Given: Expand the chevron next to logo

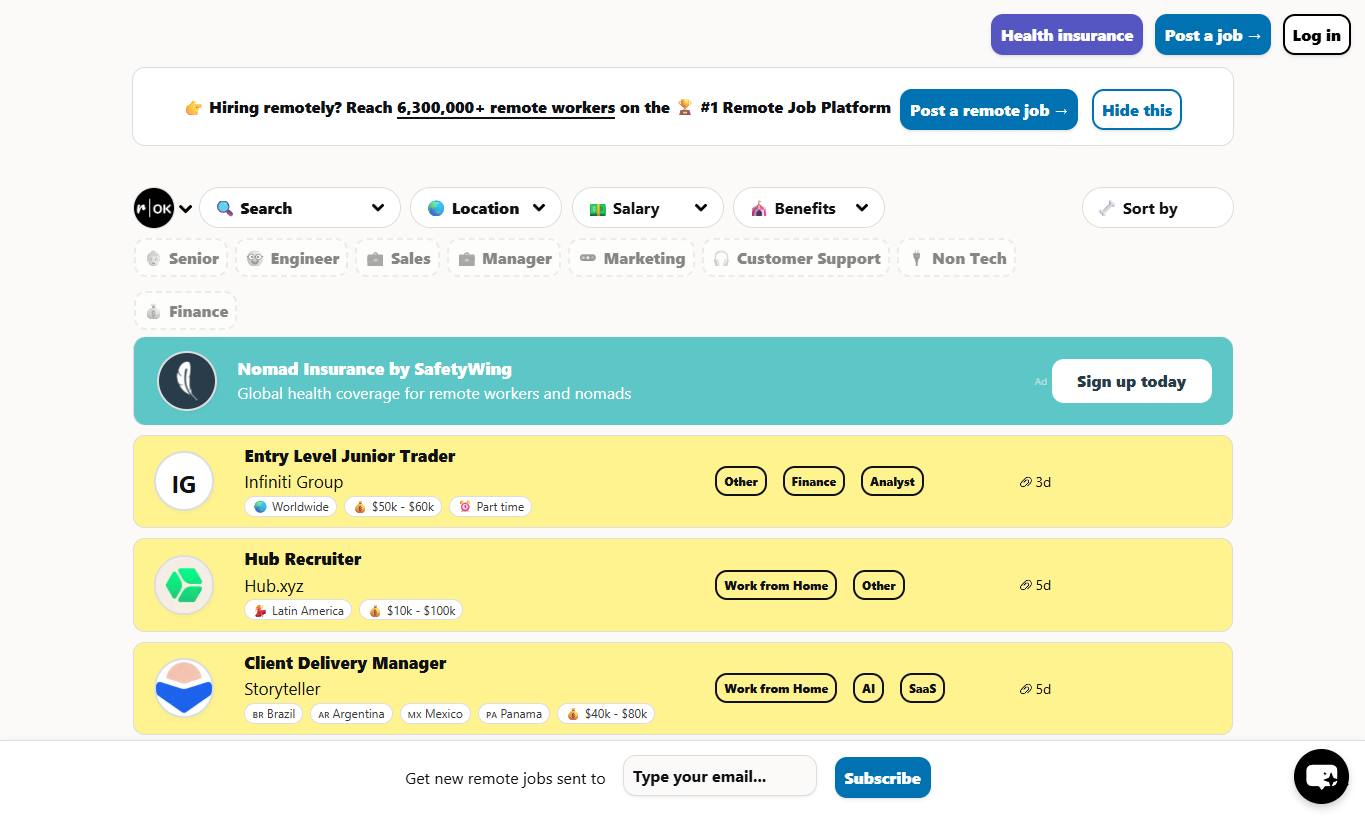Looking at the screenshot, I should click(x=186, y=209).
